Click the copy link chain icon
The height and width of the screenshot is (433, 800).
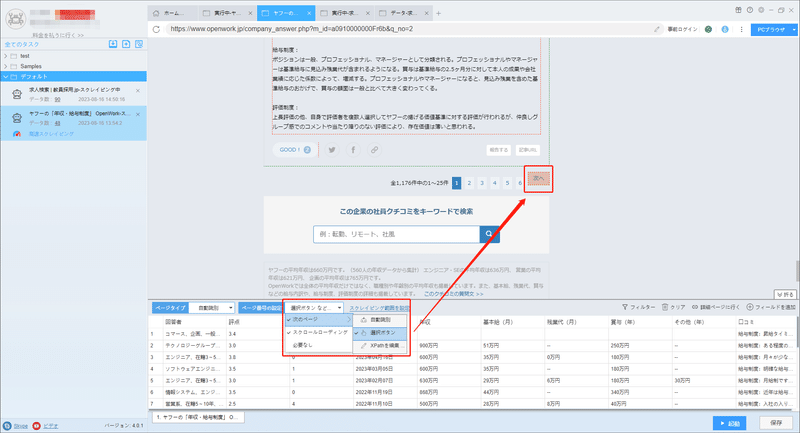pyautogui.click(x=374, y=150)
